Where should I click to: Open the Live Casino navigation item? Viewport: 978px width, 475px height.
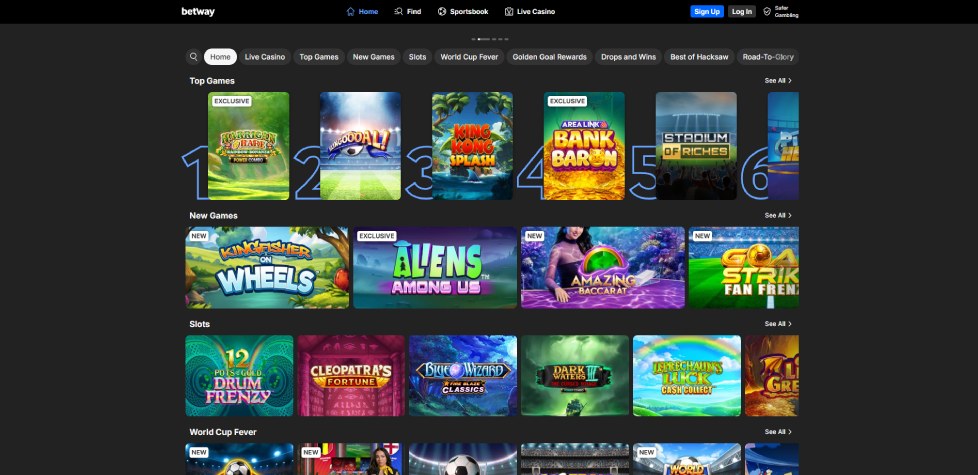(x=530, y=11)
